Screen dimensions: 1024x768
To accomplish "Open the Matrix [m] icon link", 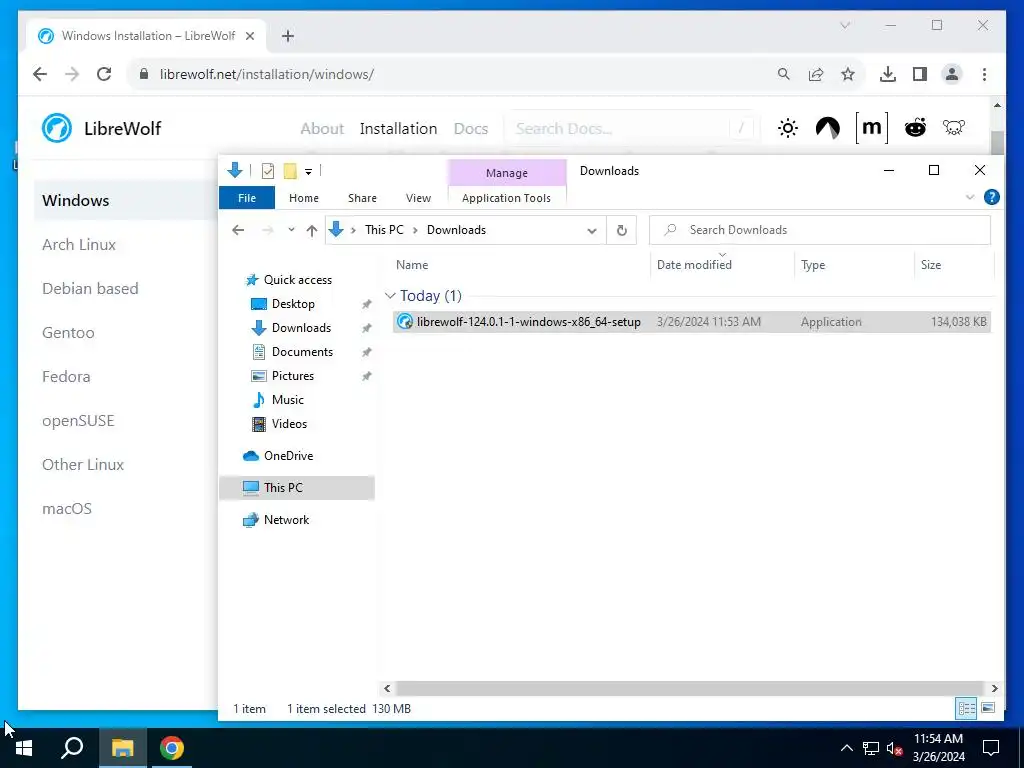I will pyautogui.click(x=871, y=127).
